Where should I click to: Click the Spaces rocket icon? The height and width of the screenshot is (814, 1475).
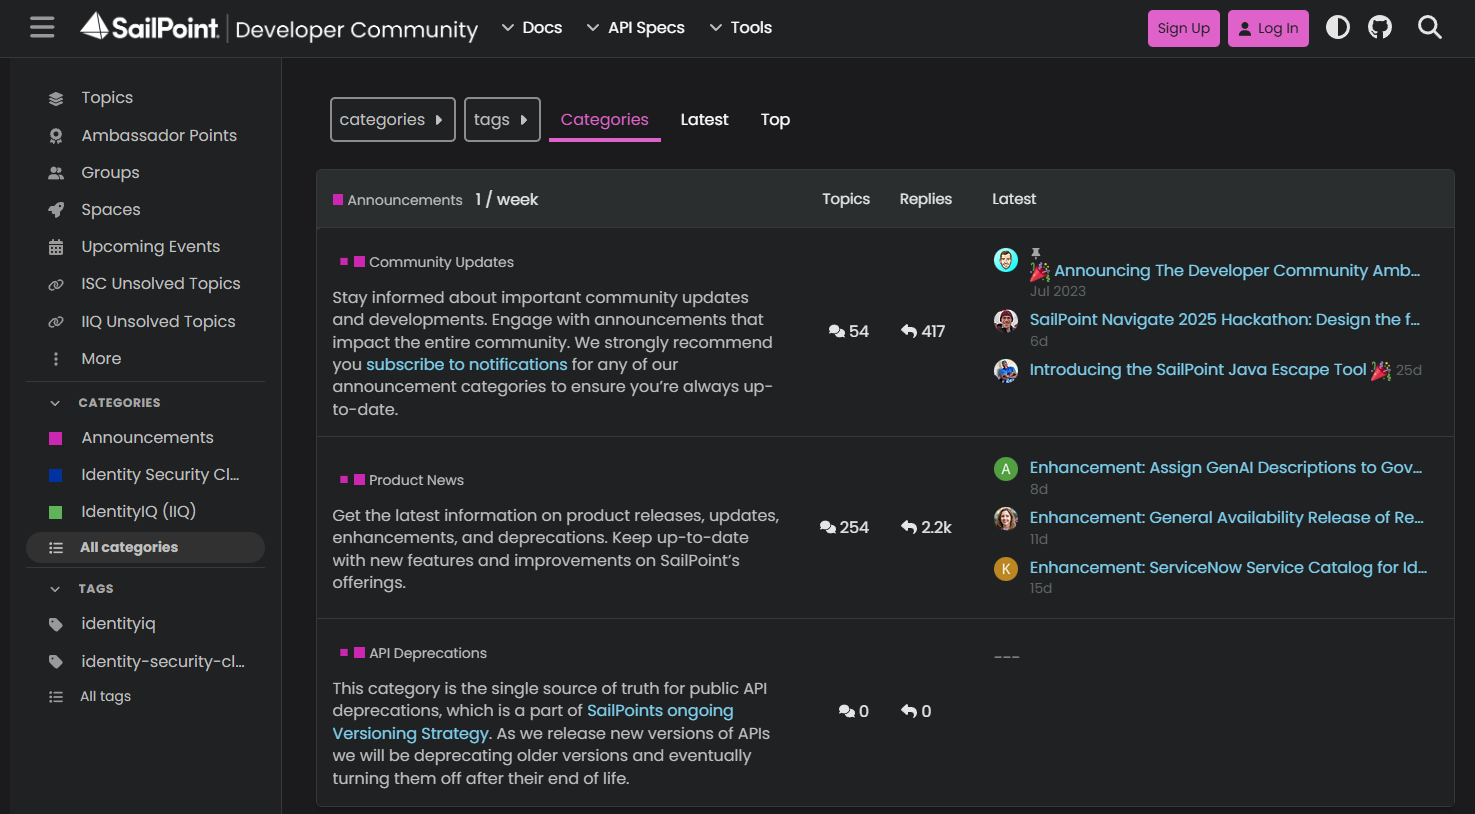pos(56,210)
